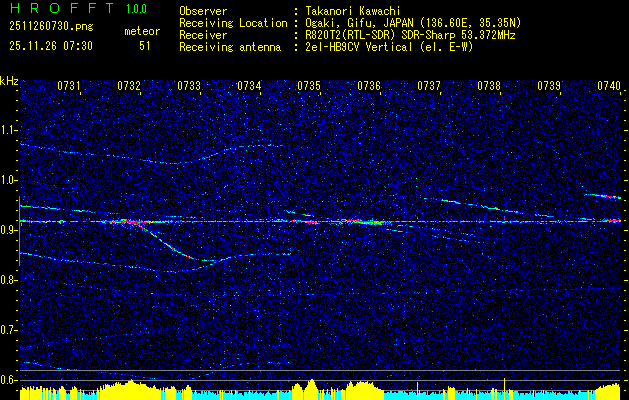Click the 1.0 kHz axis label
Image resolution: width=629 pixels, height=400 pixels.
9,180
